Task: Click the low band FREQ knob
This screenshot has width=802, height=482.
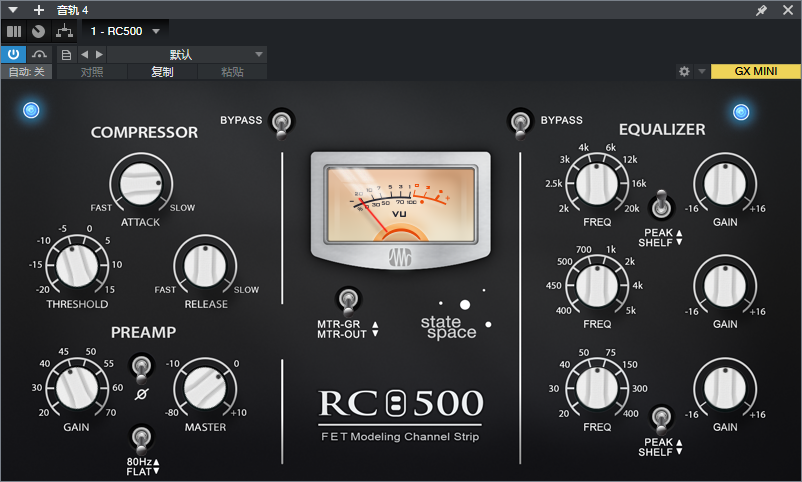Action: [597, 388]
